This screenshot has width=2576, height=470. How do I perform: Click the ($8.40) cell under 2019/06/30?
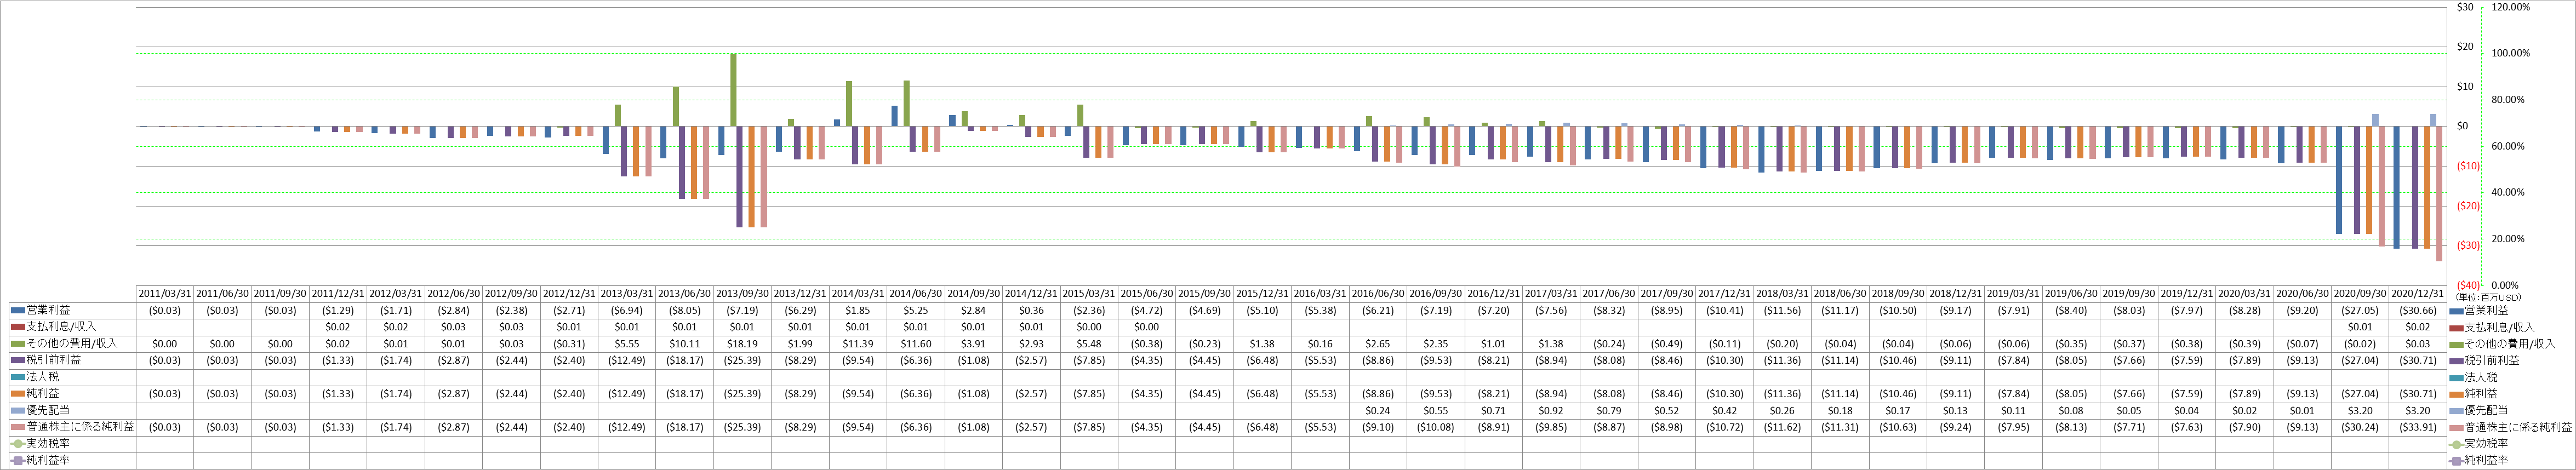coord(2072,311)
